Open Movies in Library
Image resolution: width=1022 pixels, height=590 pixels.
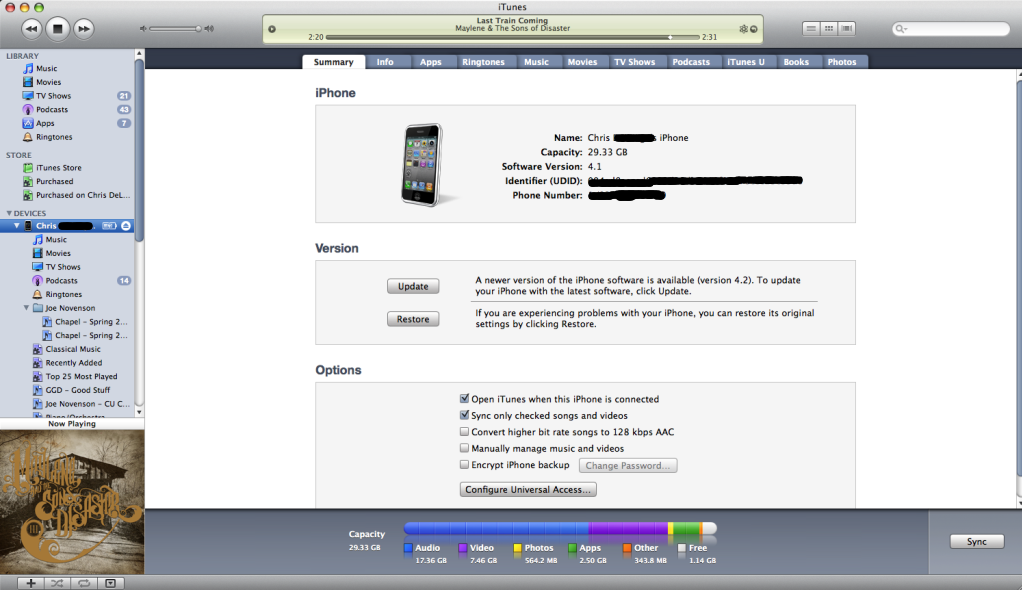(48, 82)
